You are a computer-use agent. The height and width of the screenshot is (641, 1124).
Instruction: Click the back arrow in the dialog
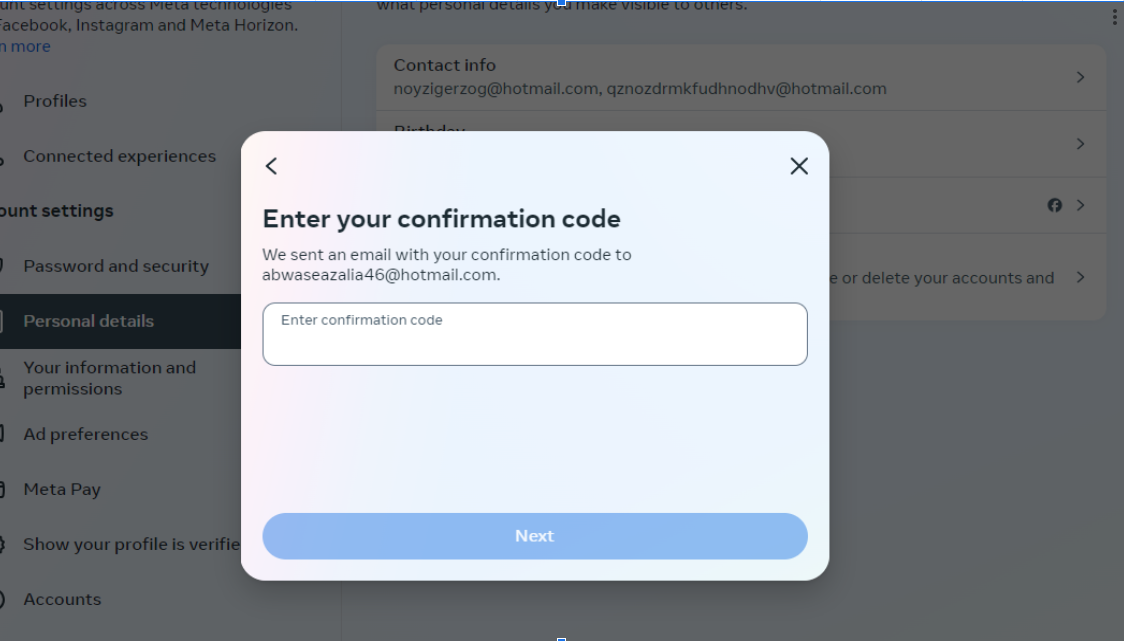point(271,166)
